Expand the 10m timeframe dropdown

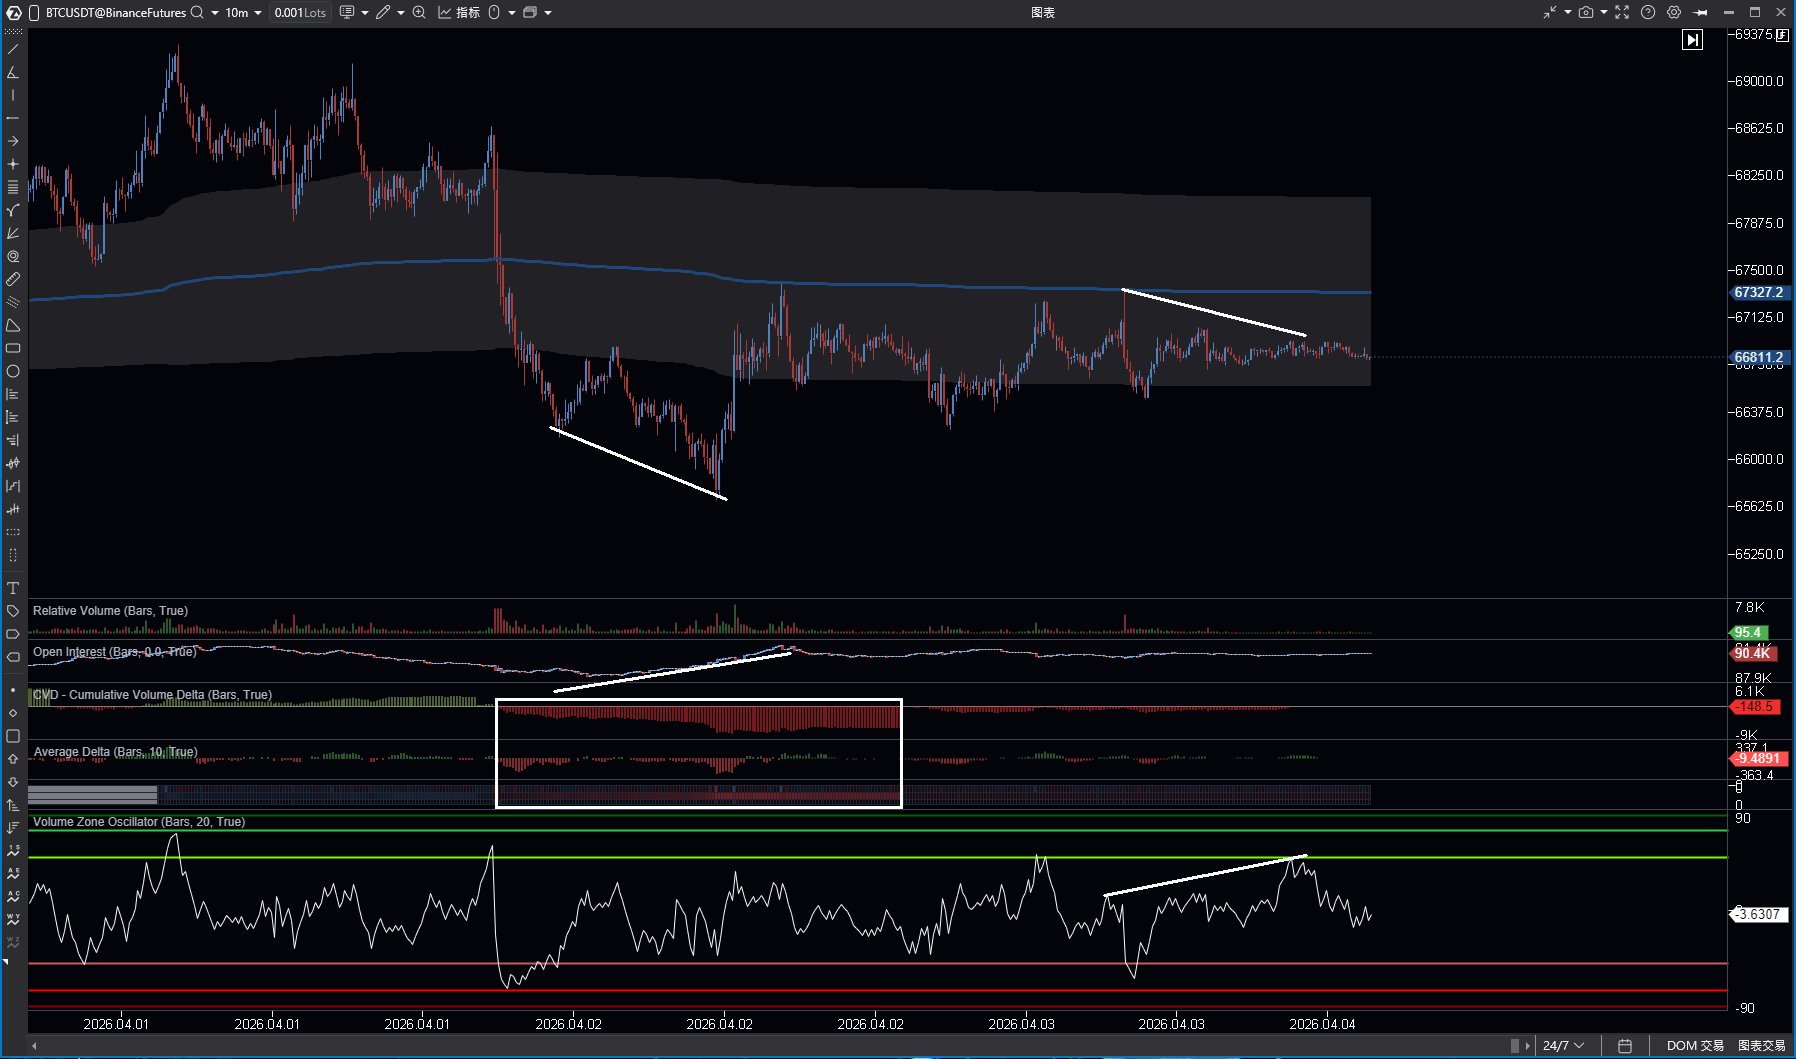click(258, 12)
